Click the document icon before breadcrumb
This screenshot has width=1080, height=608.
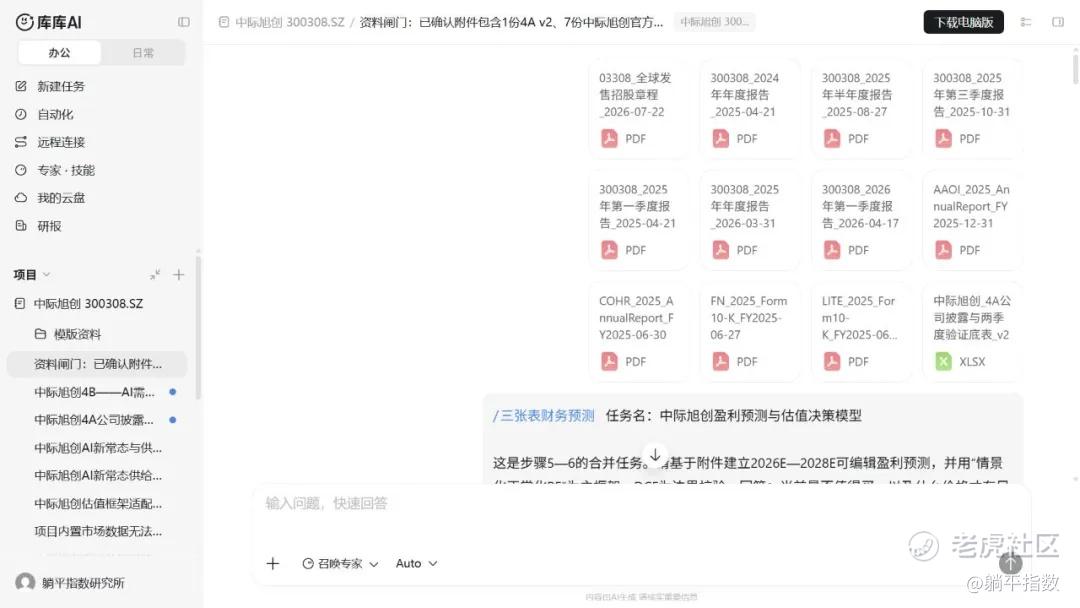[x=224, y=22]
